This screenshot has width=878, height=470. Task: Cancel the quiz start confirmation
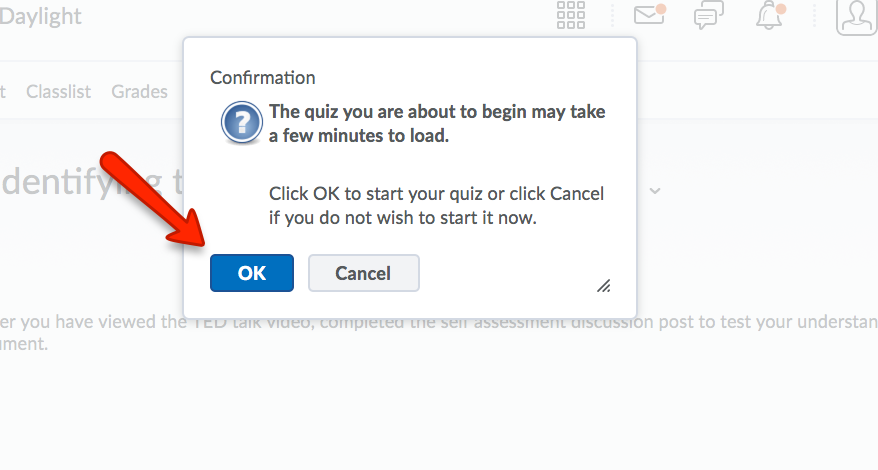pos(363,273)
